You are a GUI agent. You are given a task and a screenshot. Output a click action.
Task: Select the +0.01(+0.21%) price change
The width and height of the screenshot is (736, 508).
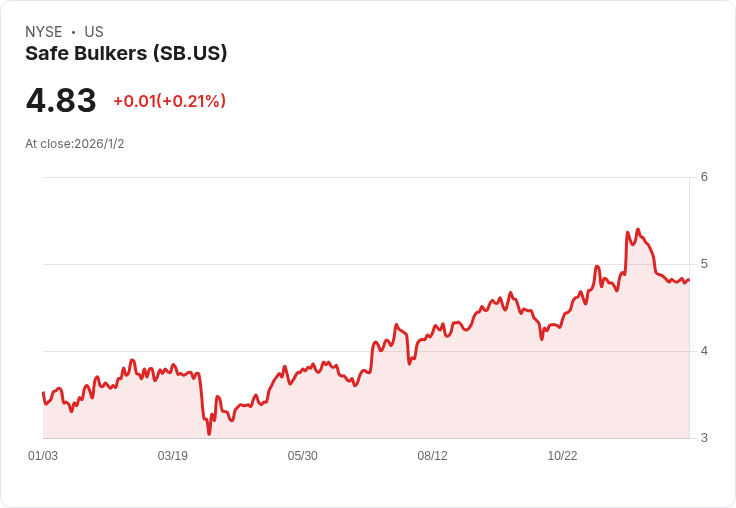(169, 101)
